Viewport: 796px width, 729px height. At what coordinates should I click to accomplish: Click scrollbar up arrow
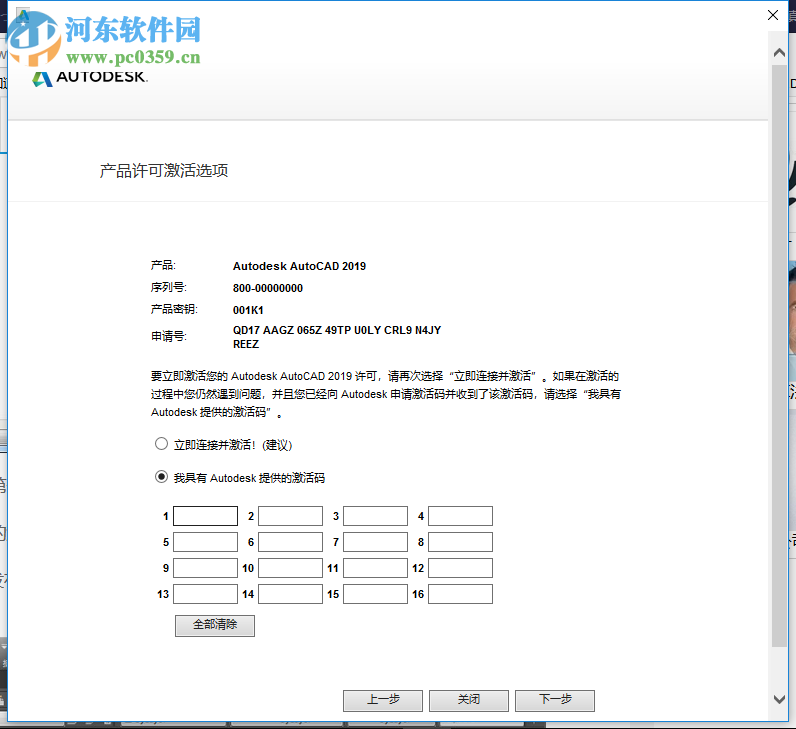point(779,52)
